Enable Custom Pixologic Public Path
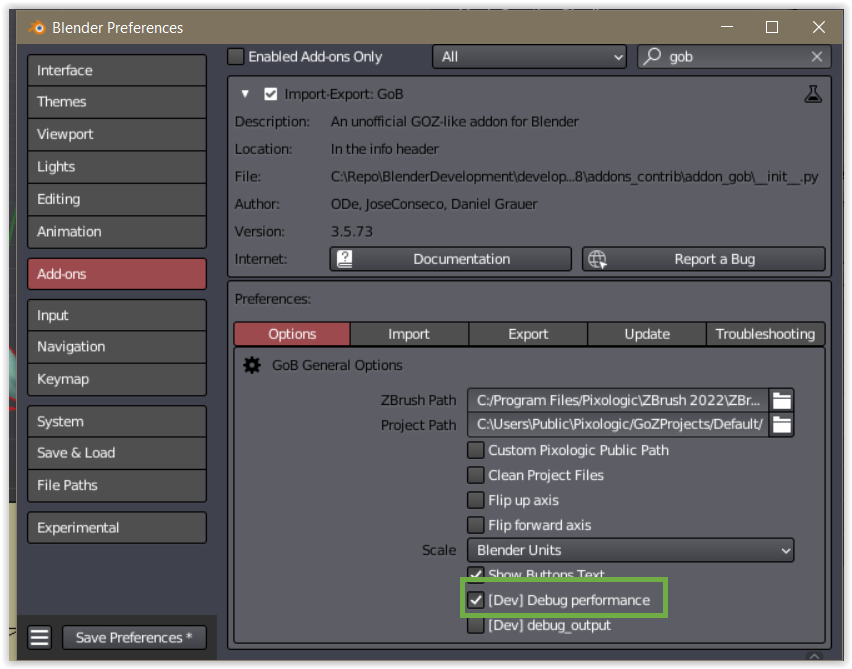The width and height of the screenshot is (852, 669). tap(475, 450)
